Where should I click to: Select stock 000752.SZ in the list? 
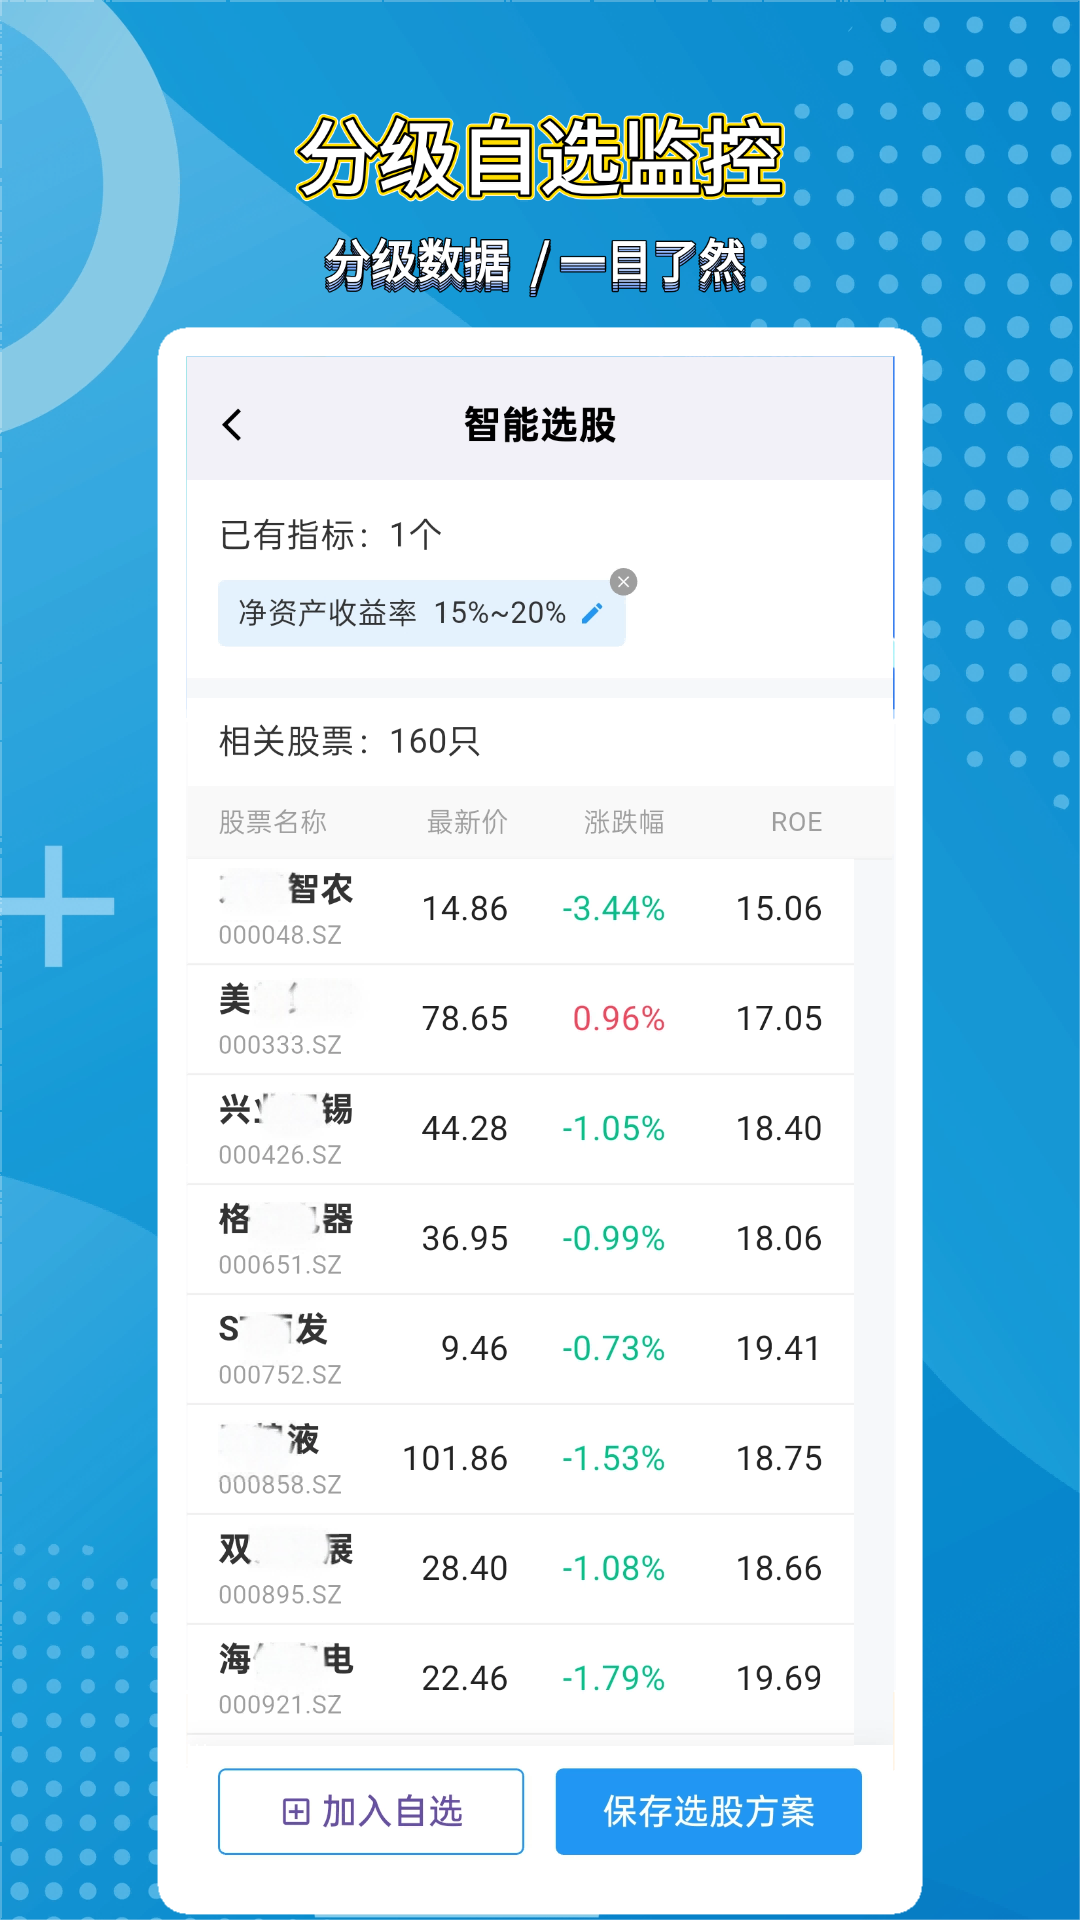coord(520,1350)
